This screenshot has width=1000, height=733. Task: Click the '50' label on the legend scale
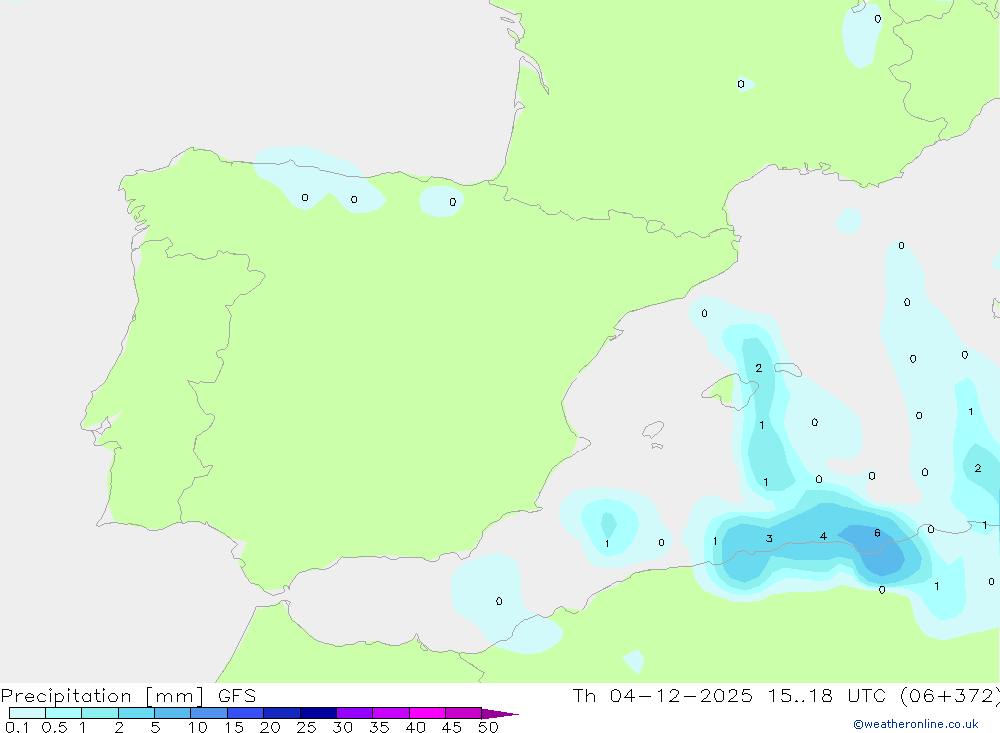(x=488, y=727)
